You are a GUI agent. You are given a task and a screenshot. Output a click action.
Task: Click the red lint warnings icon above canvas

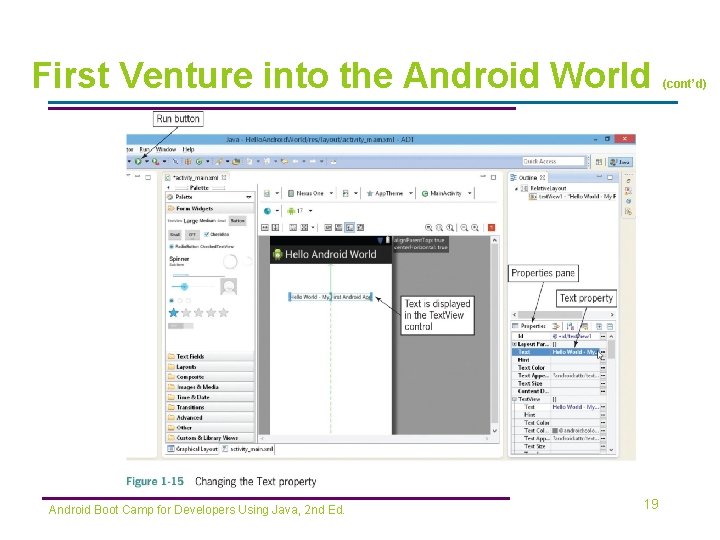click(491, 227)
